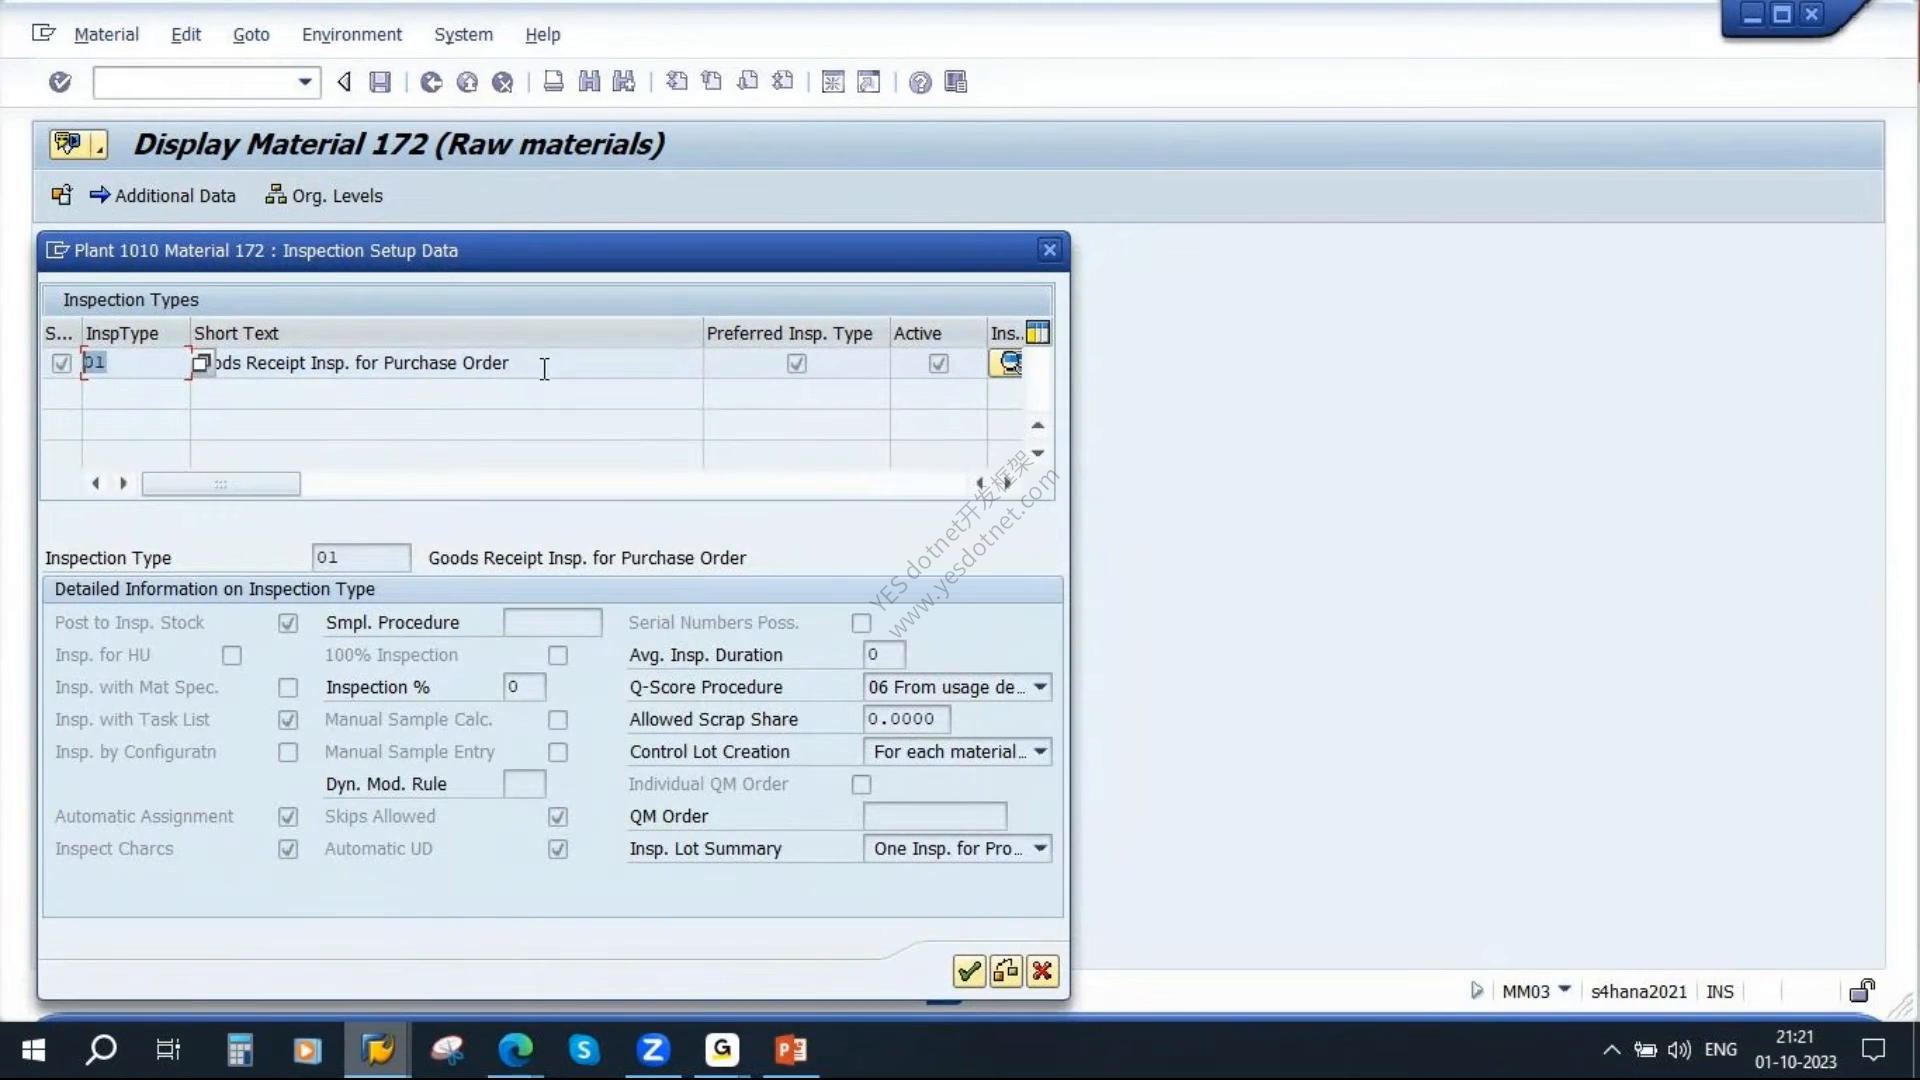Click the green Back arrow icon
The image size is (1920, 1080).
[x=431, y=82]
